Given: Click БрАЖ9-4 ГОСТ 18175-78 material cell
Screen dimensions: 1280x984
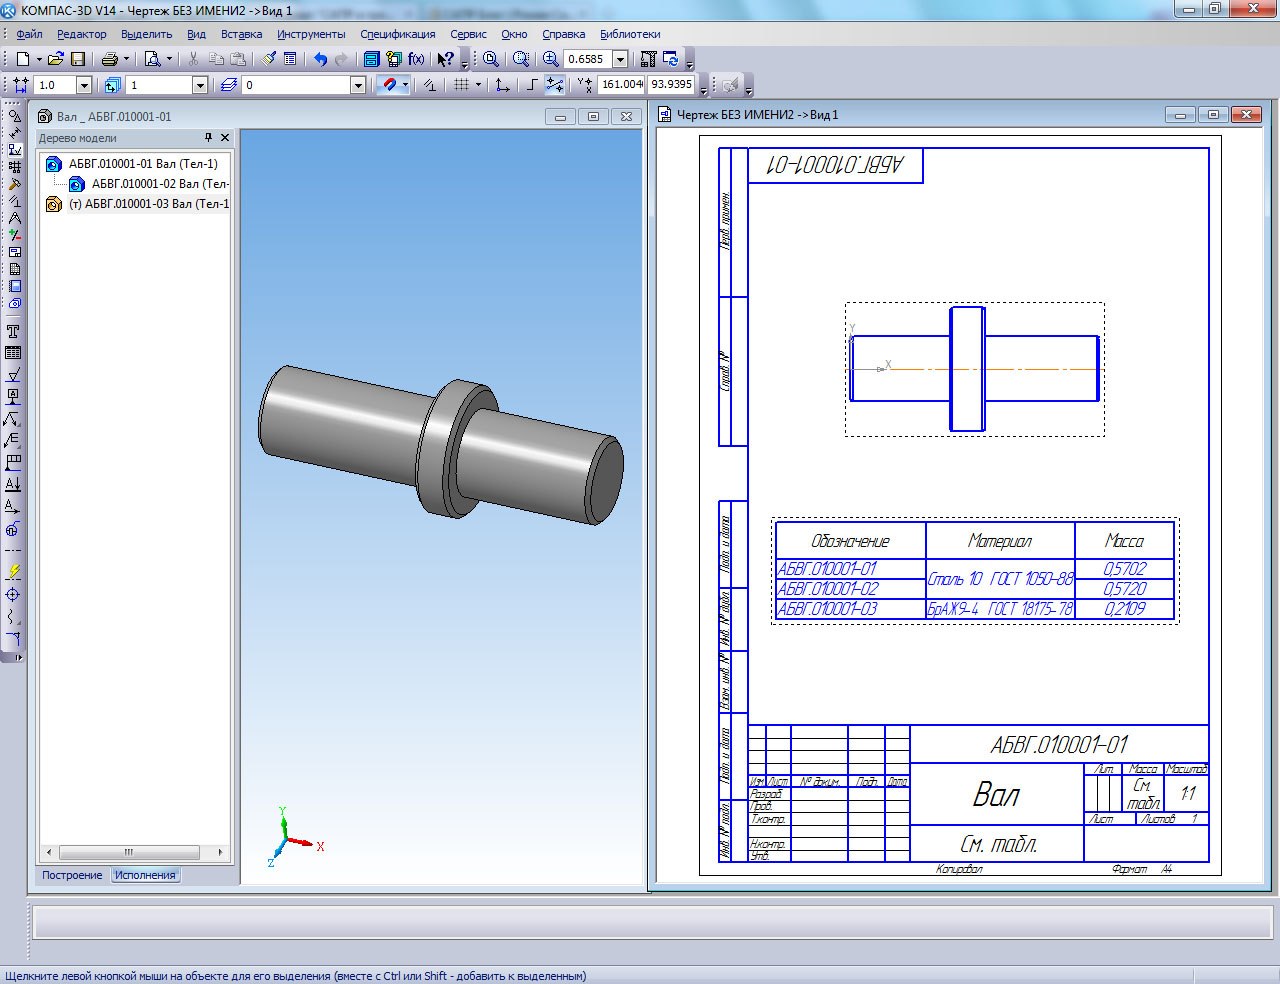Looking at the screenshot, I should [1000, 608].
